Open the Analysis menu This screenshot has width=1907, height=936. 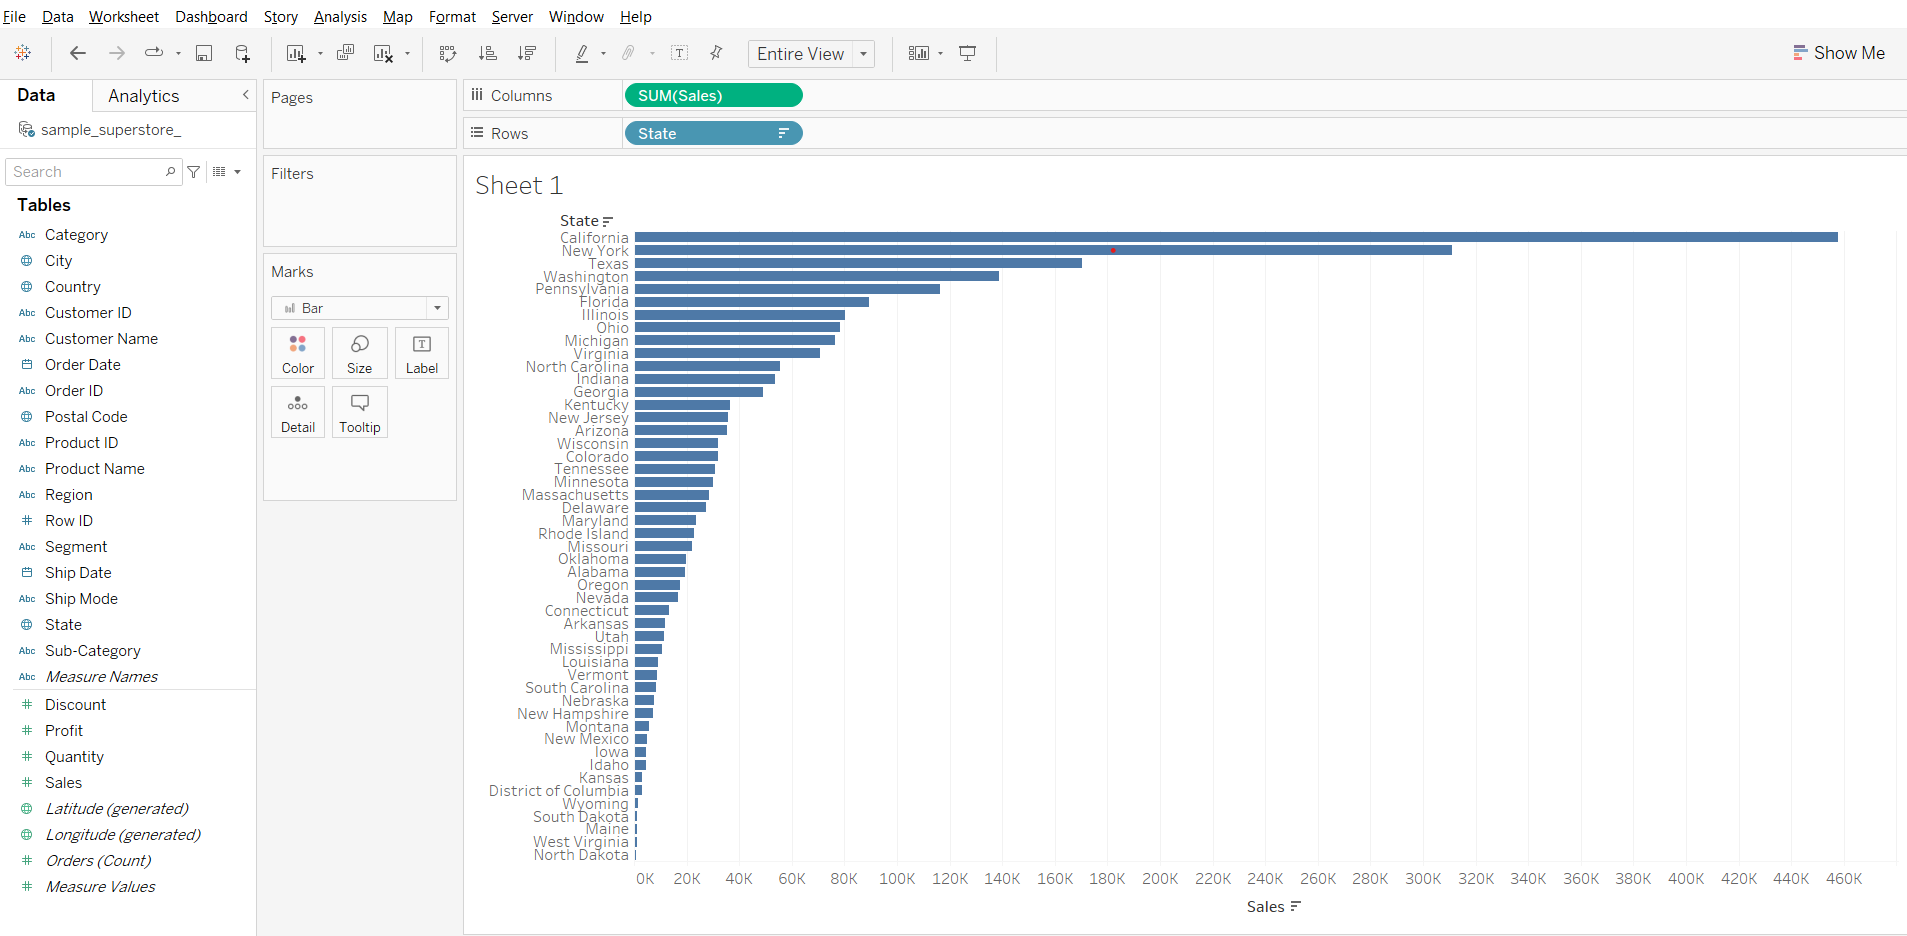[340, 17]
